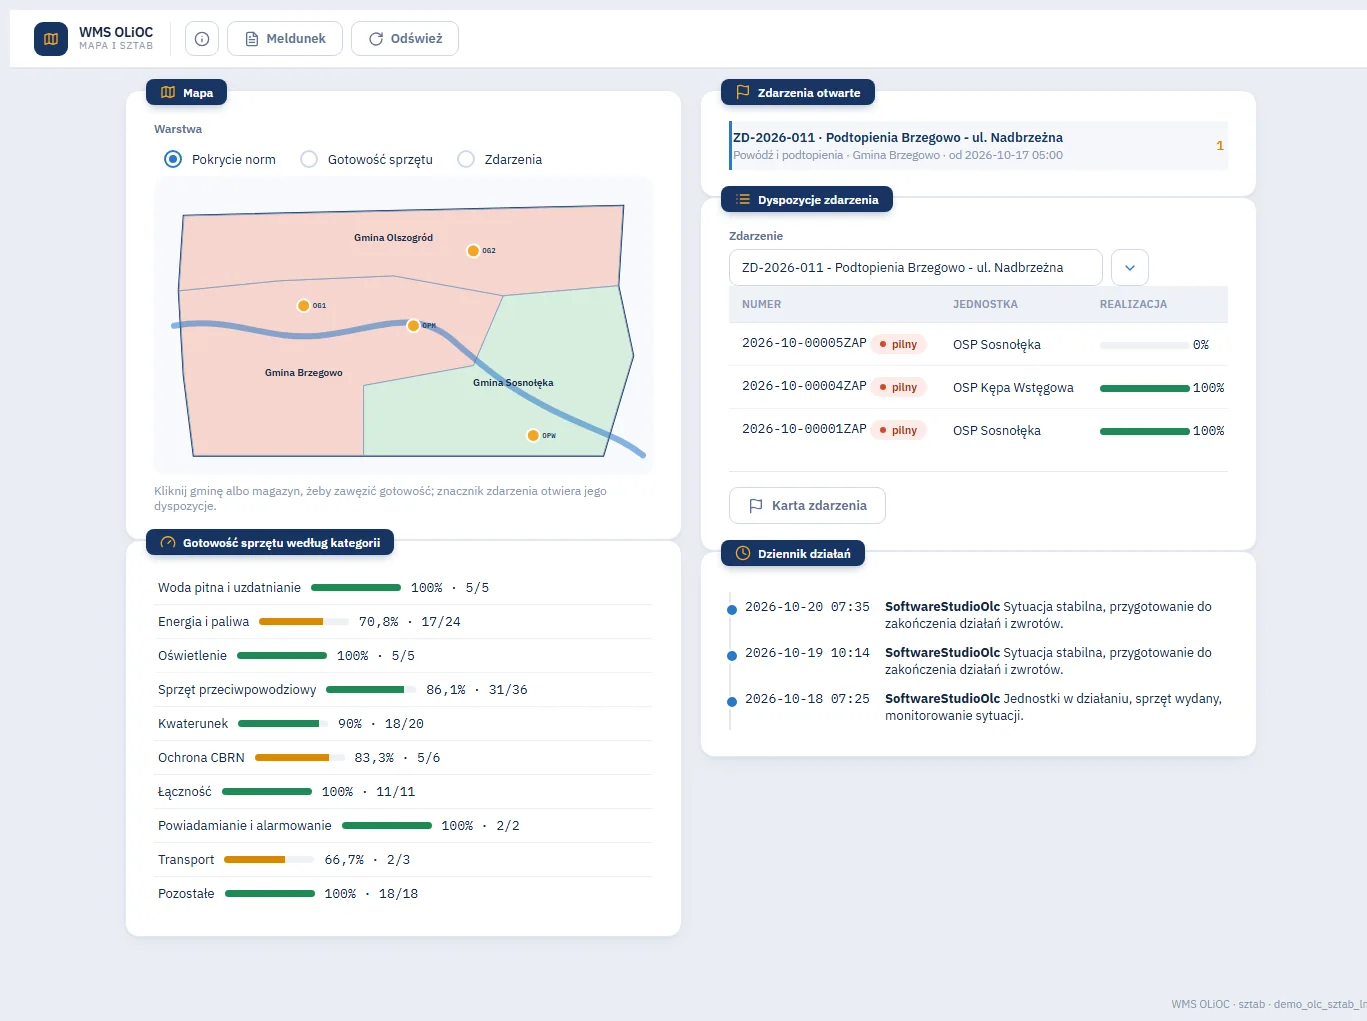
Task: Click the OG2 warehouse marker on map
Action: [473, 251]
